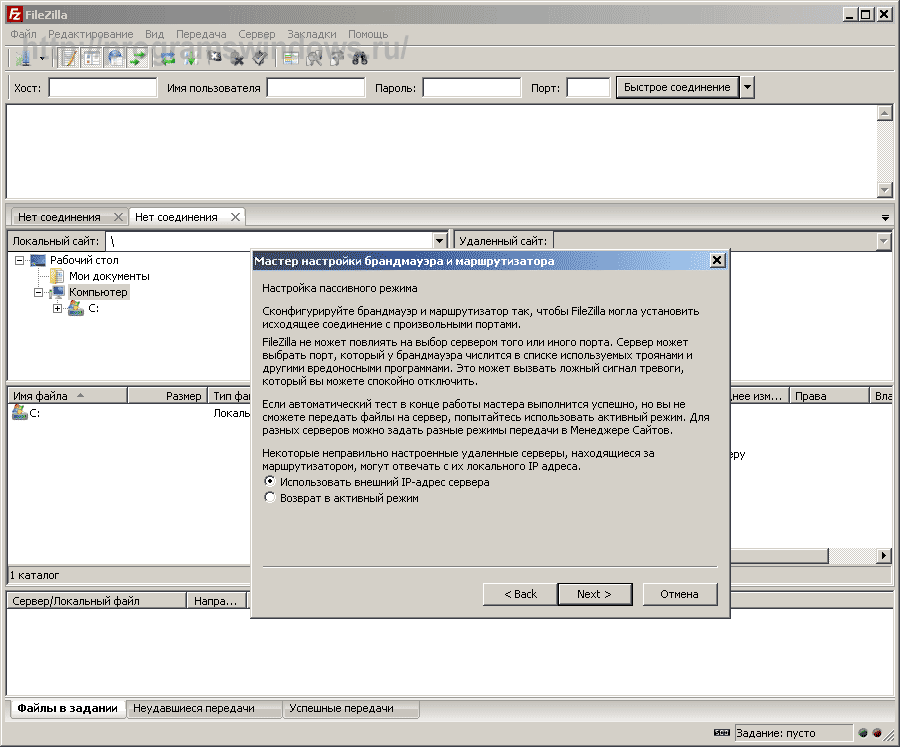Viewport: 900px width, 747px height.
Task: Click the binoculars file search icon
Action: point(360,58)
